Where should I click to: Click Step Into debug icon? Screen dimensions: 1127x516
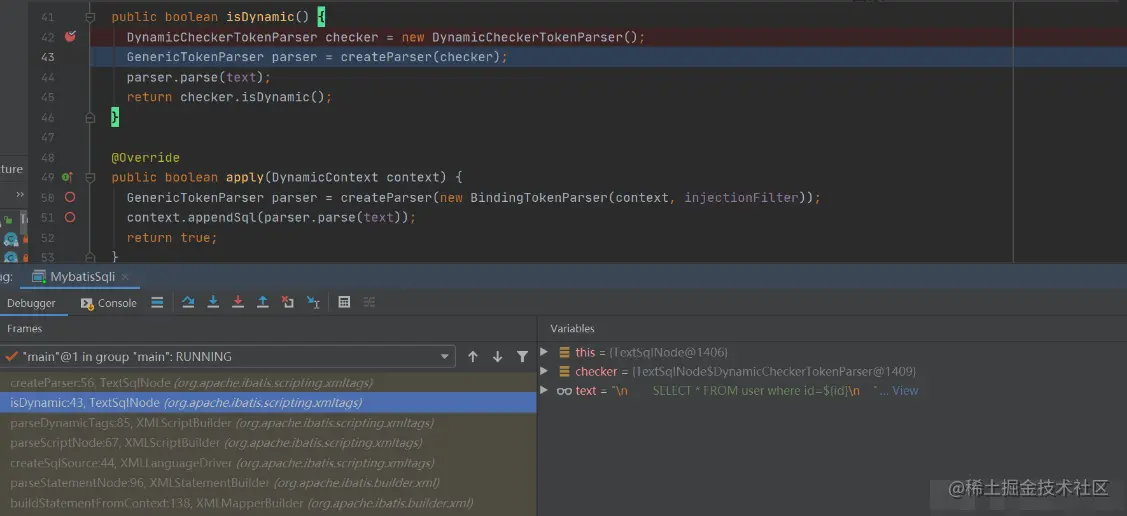point(213,303)
